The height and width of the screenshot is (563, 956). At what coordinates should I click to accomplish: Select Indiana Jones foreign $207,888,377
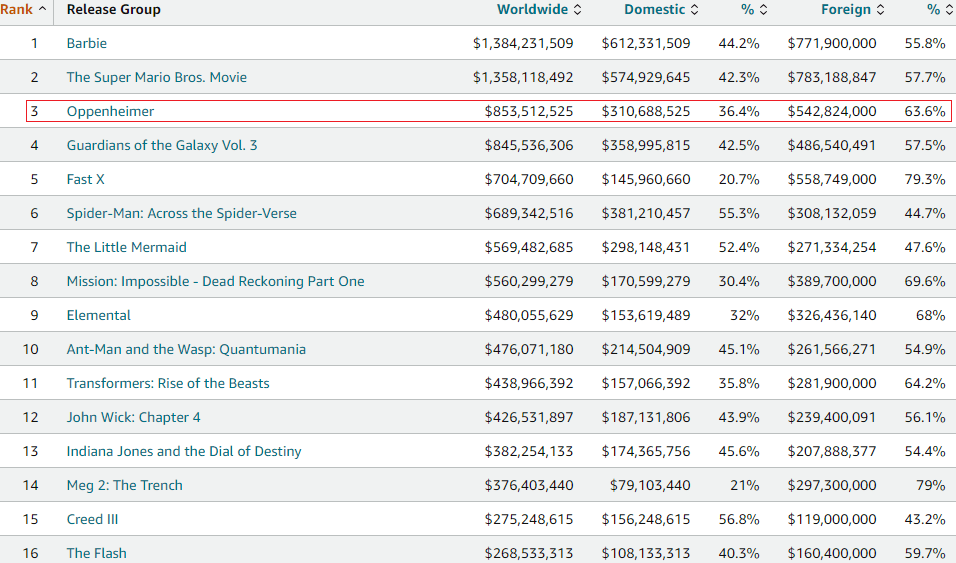pyautogui.click(x=832, y=451)
